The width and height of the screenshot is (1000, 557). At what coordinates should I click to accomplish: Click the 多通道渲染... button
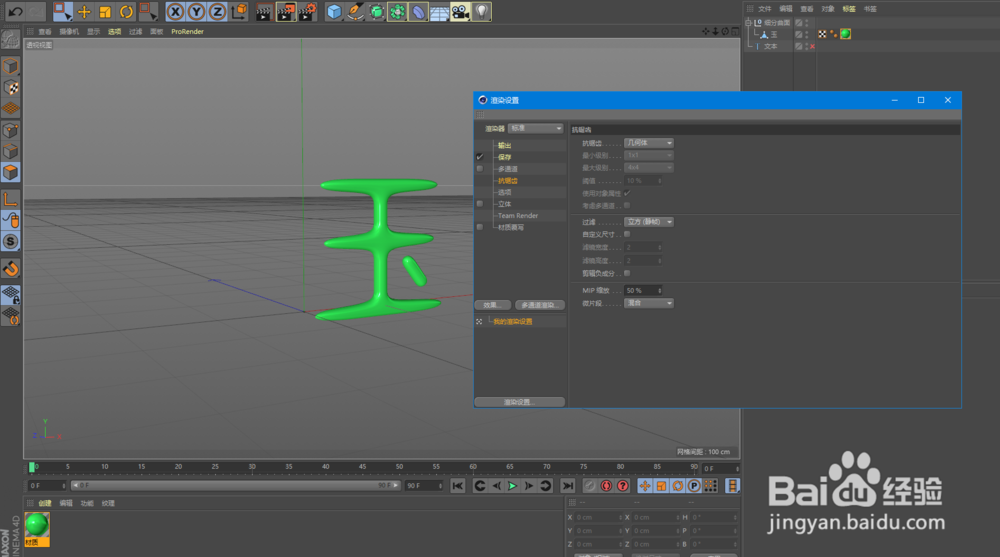click(x=540, y=305)
